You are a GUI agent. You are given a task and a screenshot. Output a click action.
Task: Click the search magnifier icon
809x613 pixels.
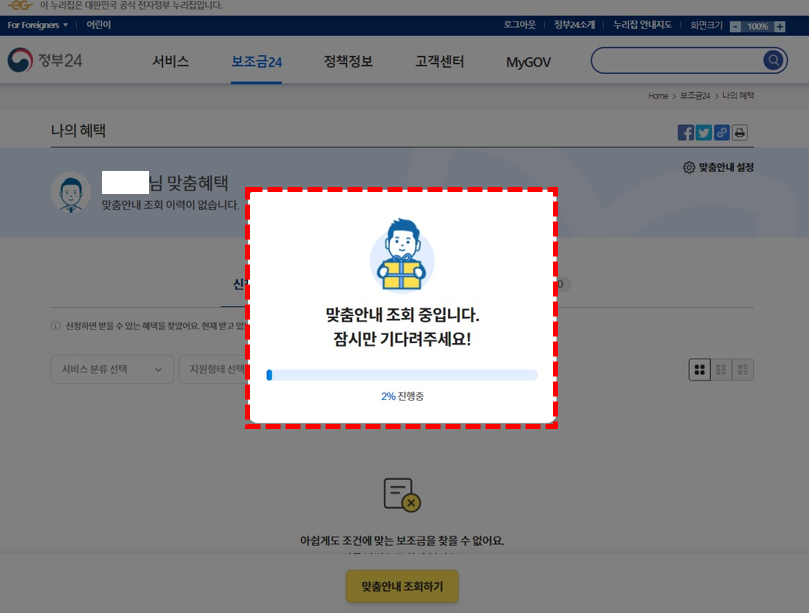coord(772,60)
